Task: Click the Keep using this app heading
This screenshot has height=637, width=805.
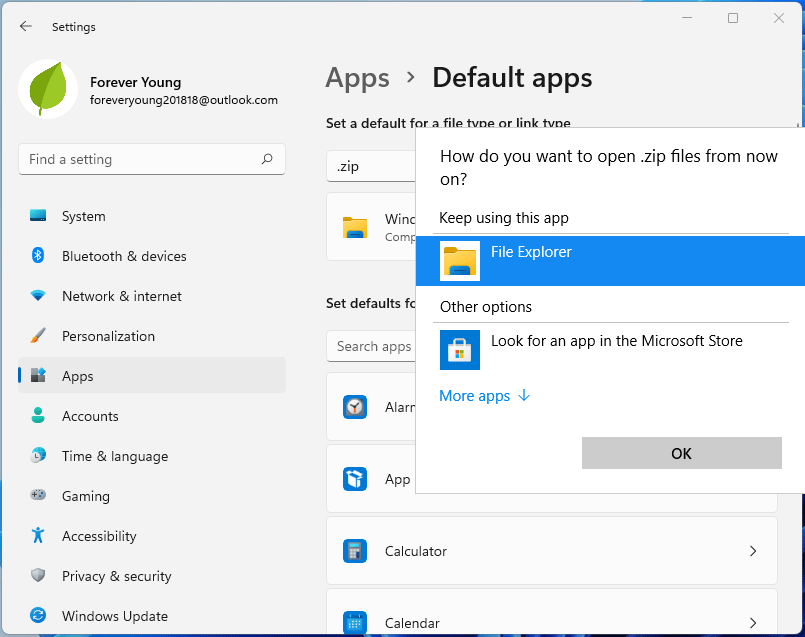Action: (x=504, y=218)
